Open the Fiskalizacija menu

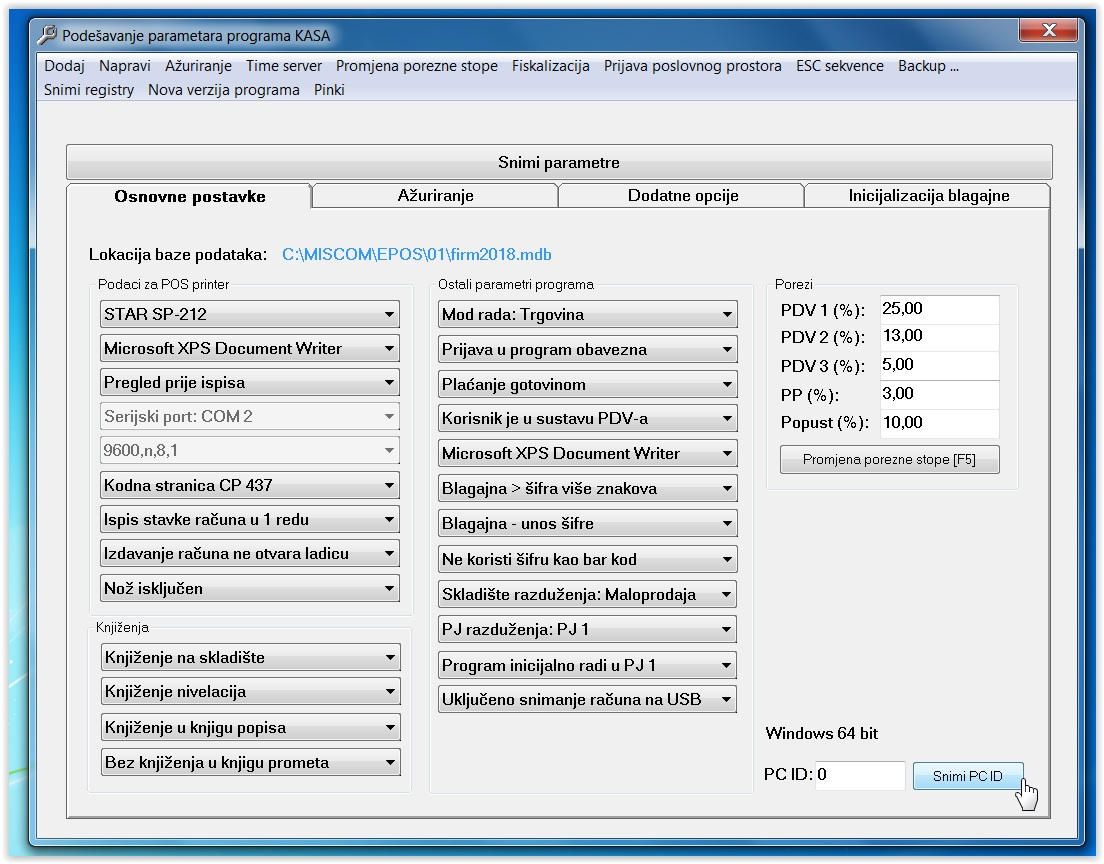(x=550, y=66)
